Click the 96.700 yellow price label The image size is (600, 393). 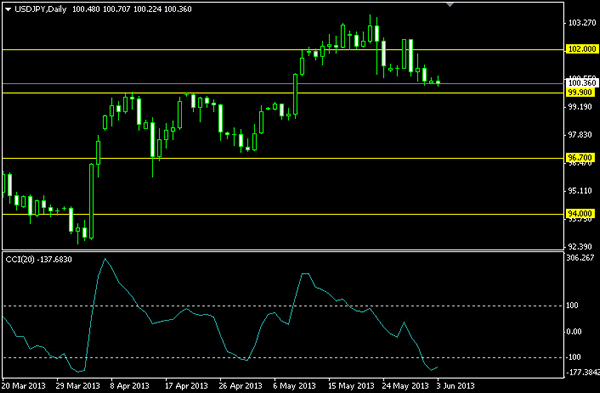[x=580, y=158]
